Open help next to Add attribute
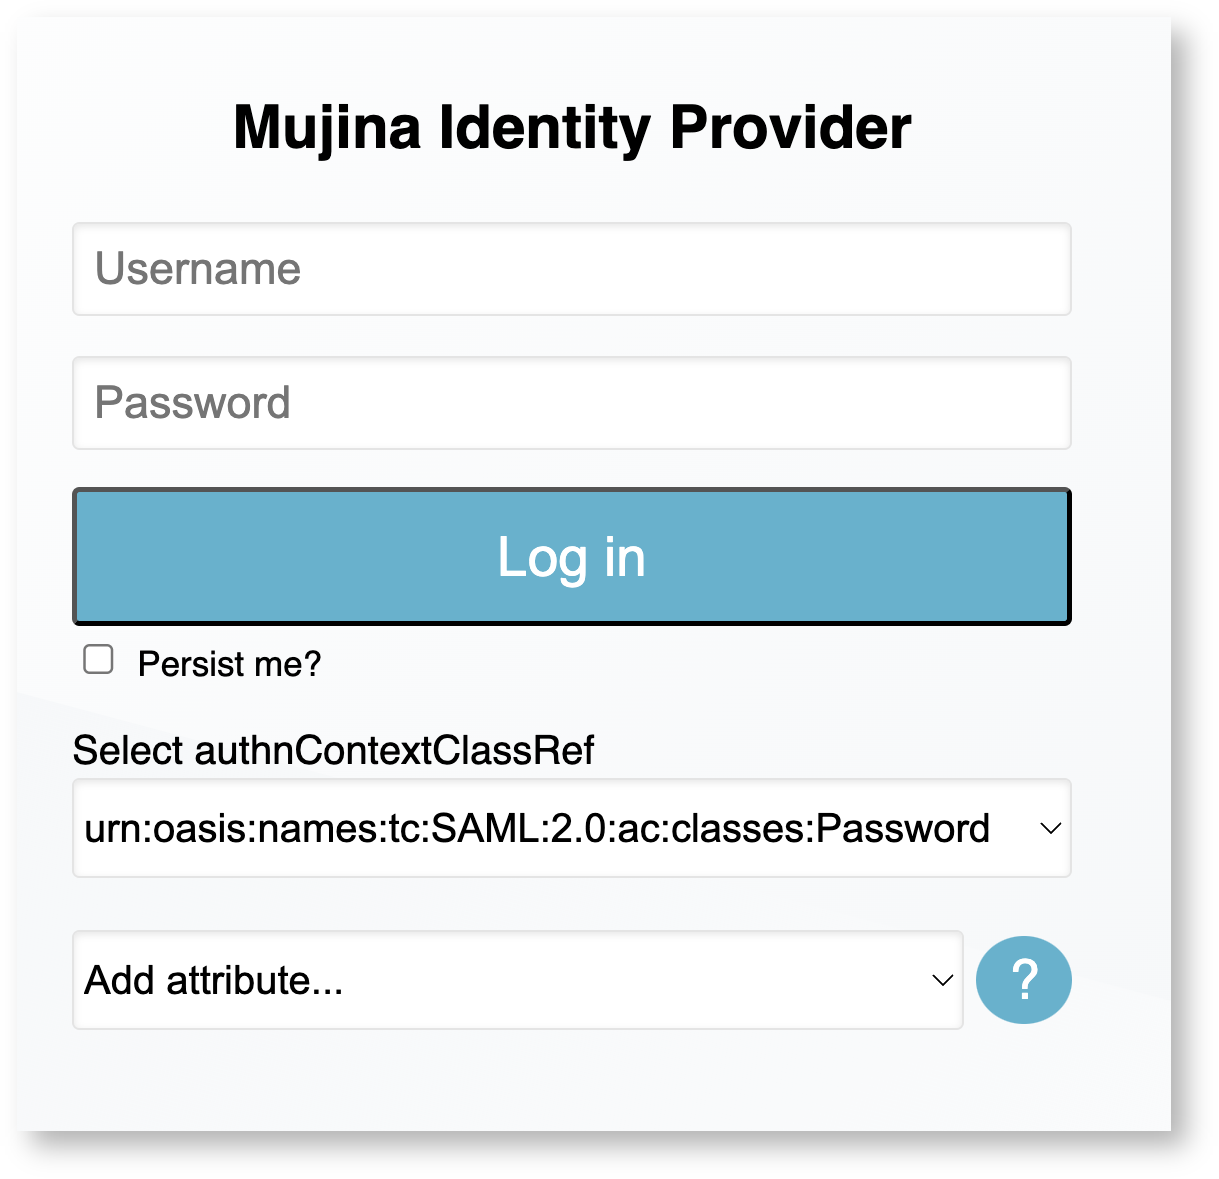Screen dimensions: 1219x1179 1023,980
